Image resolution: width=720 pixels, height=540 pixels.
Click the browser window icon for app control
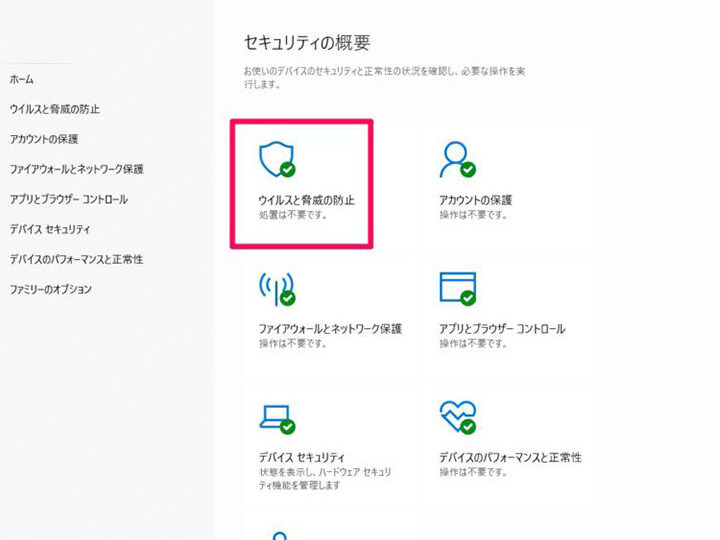(x=457, y=287)
